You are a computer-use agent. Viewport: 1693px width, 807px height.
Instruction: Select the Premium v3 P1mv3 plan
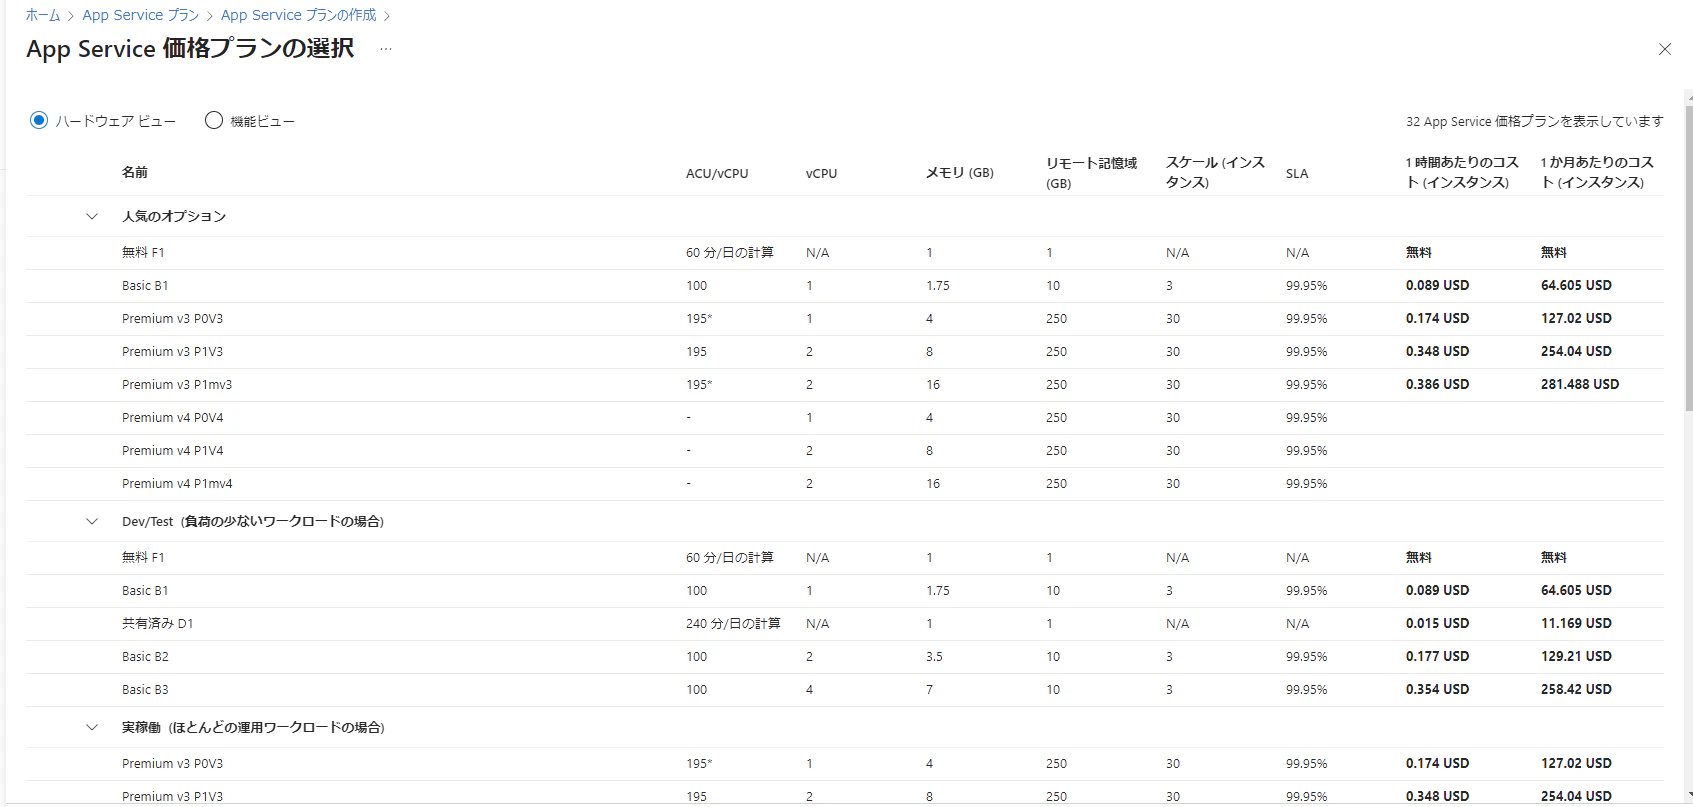(845, 385)
